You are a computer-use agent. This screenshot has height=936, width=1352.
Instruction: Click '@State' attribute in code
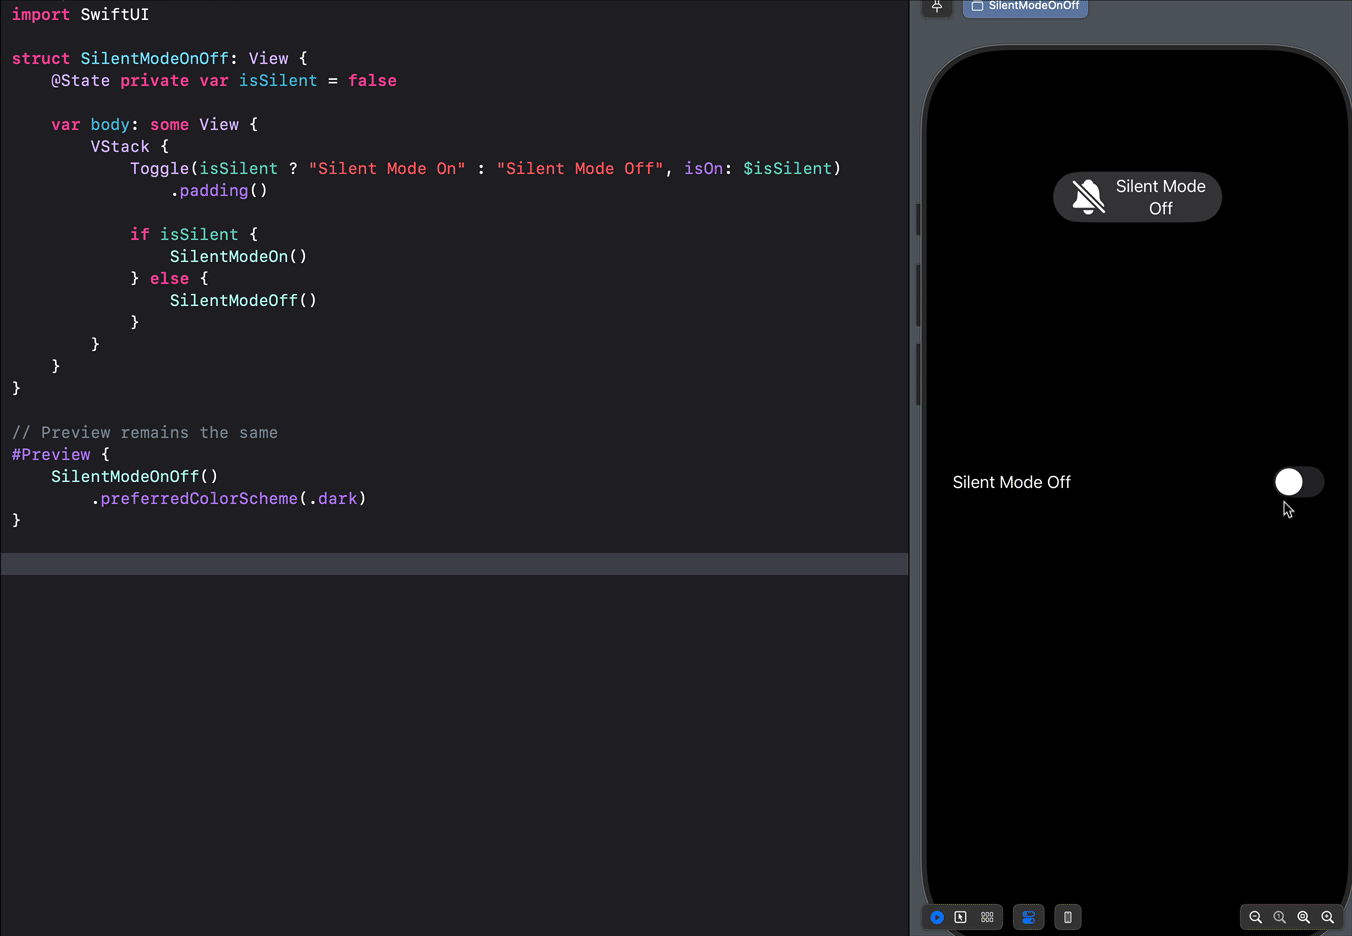80,81
